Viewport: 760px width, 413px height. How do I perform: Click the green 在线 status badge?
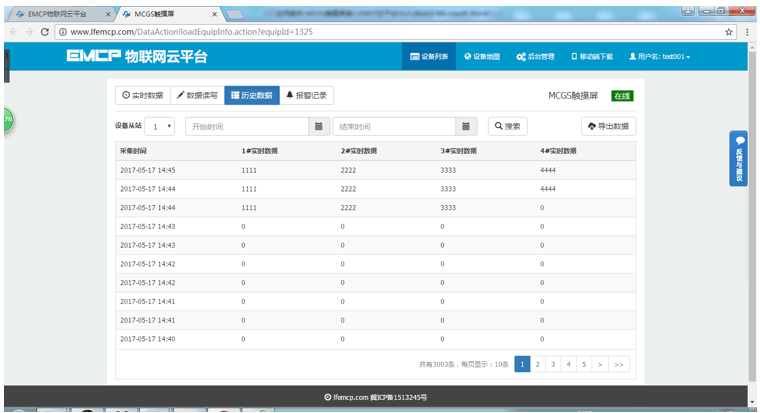(x=622, y=96)
